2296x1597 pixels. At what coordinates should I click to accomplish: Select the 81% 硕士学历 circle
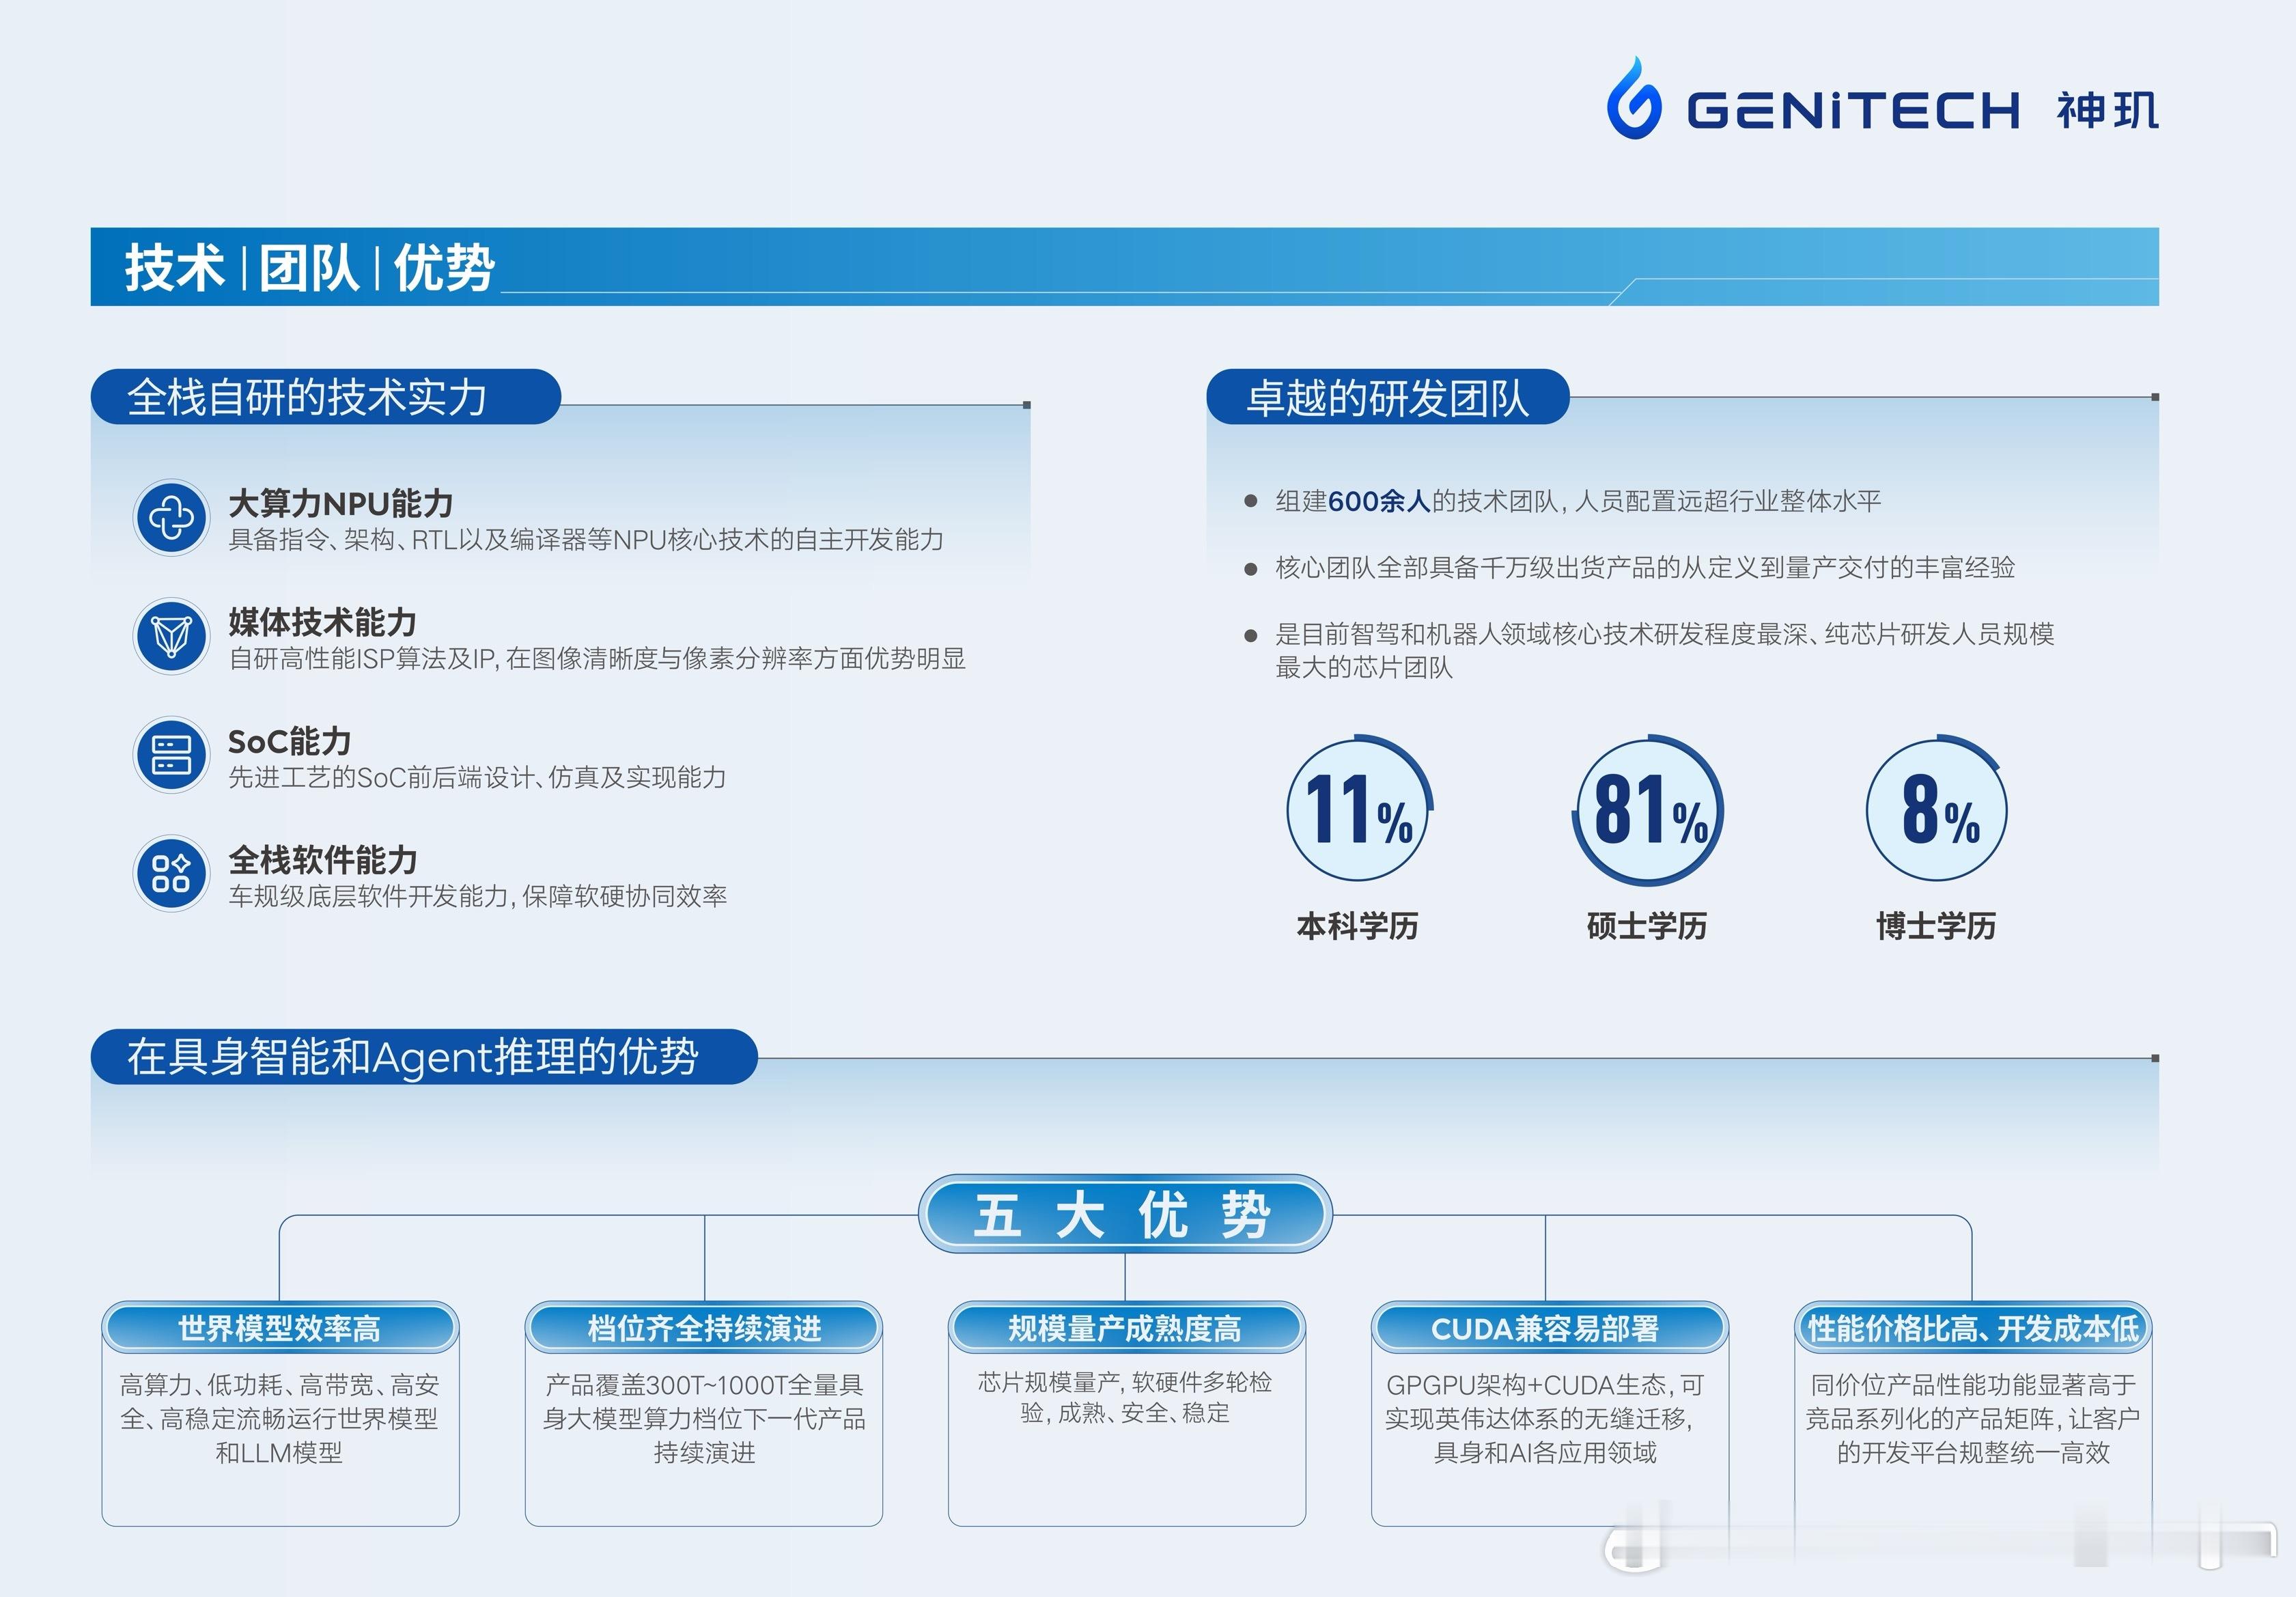[1648, 810]
